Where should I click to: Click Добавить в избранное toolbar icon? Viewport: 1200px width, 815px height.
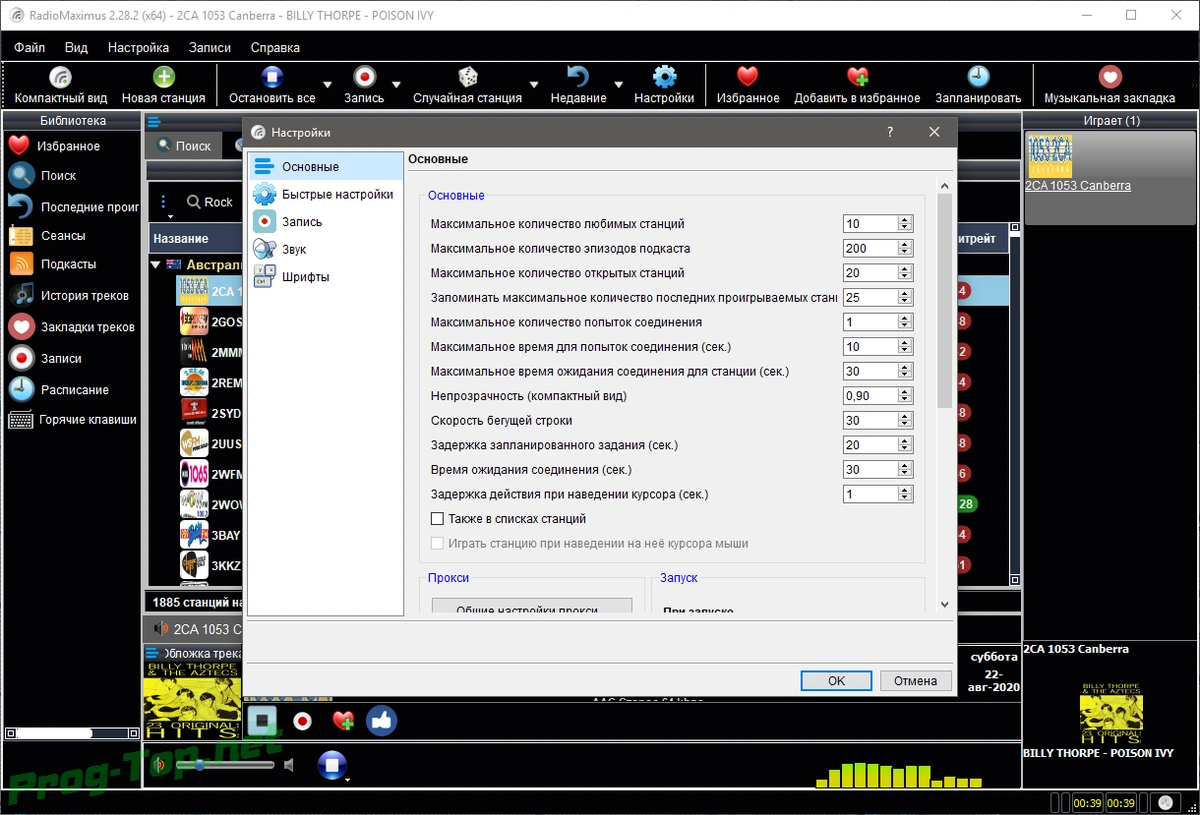[x=857, y=77]
